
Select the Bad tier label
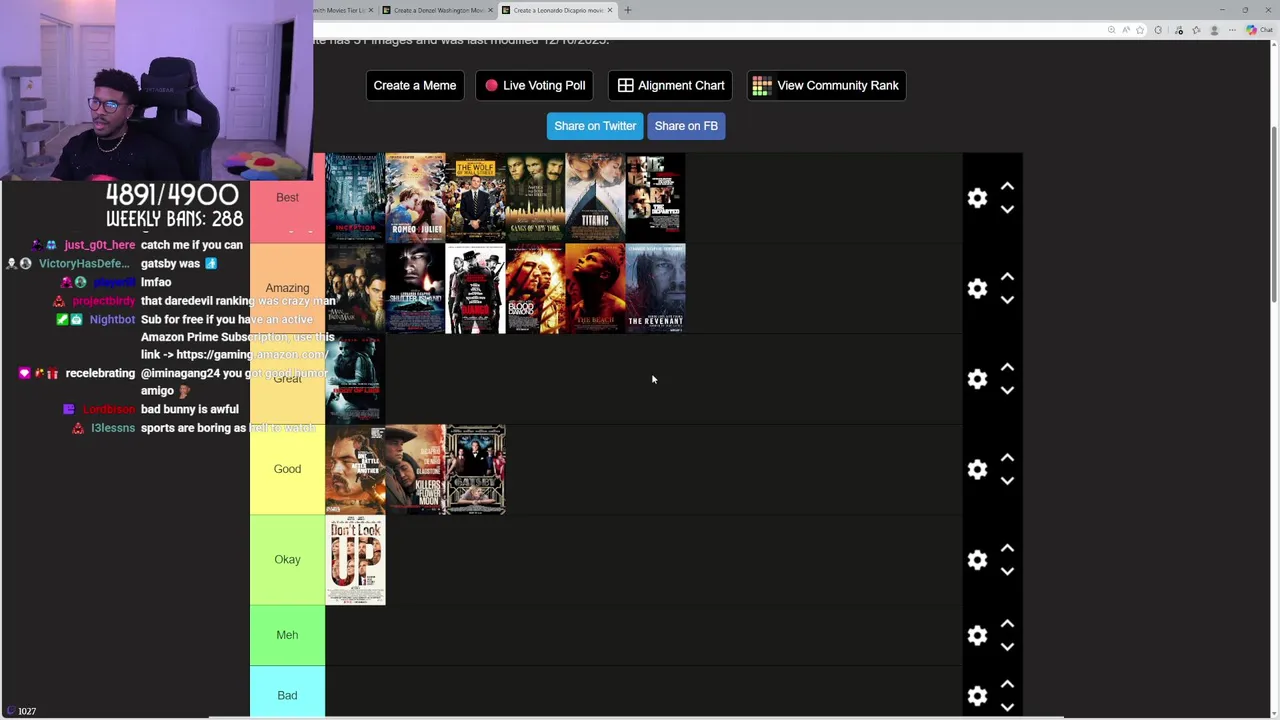point(287,695)
